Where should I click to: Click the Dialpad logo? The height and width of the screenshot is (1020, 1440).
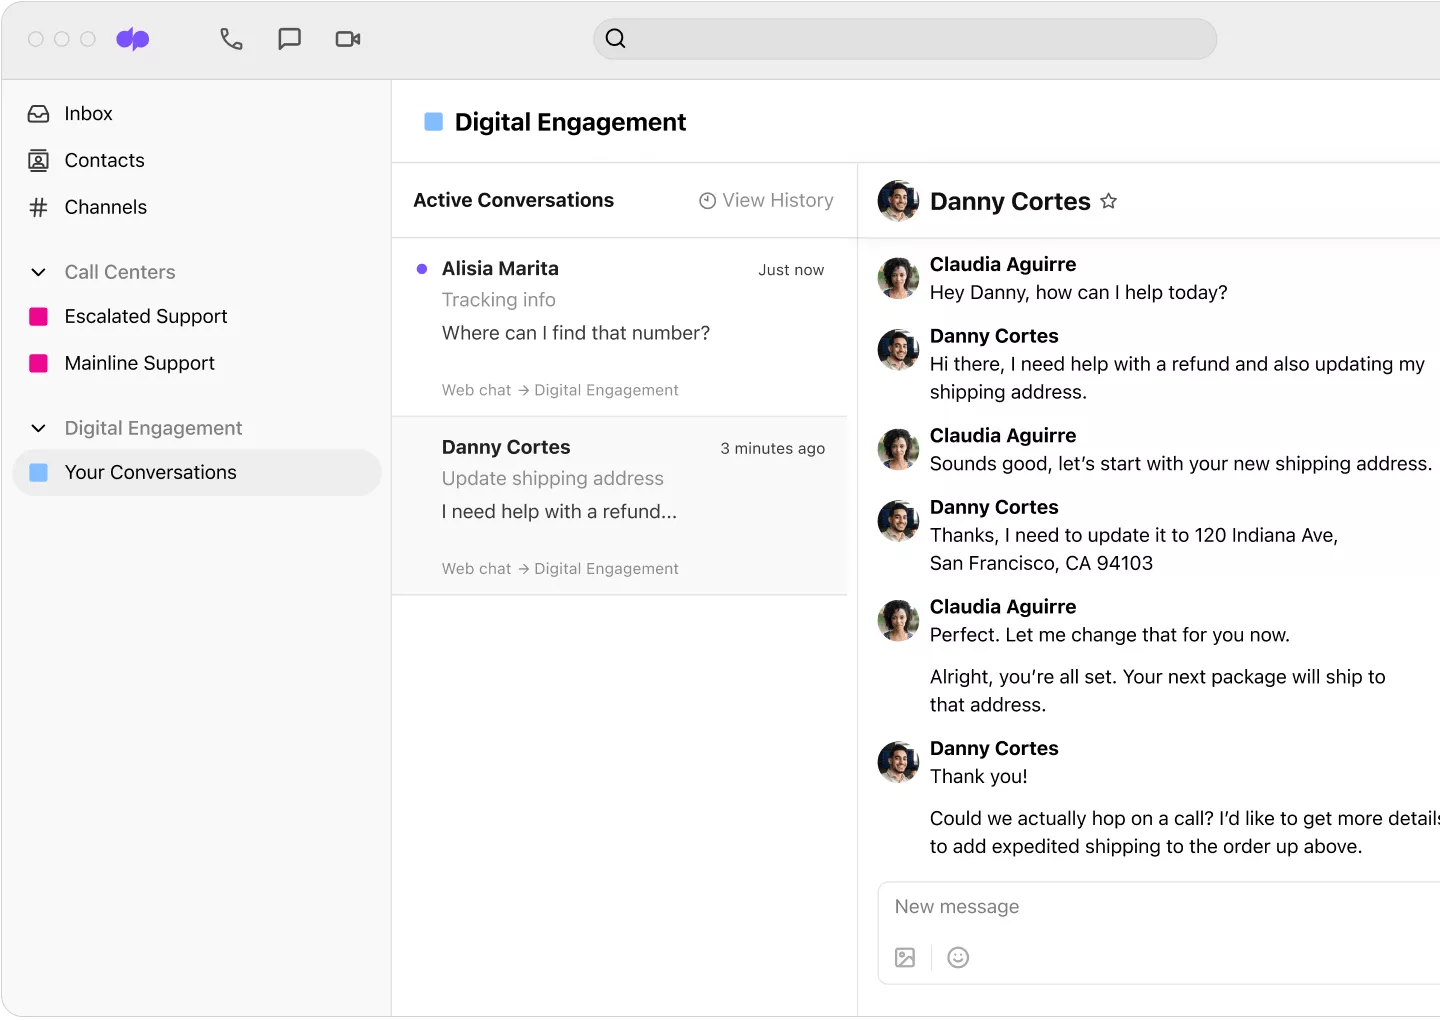point(133,39)
